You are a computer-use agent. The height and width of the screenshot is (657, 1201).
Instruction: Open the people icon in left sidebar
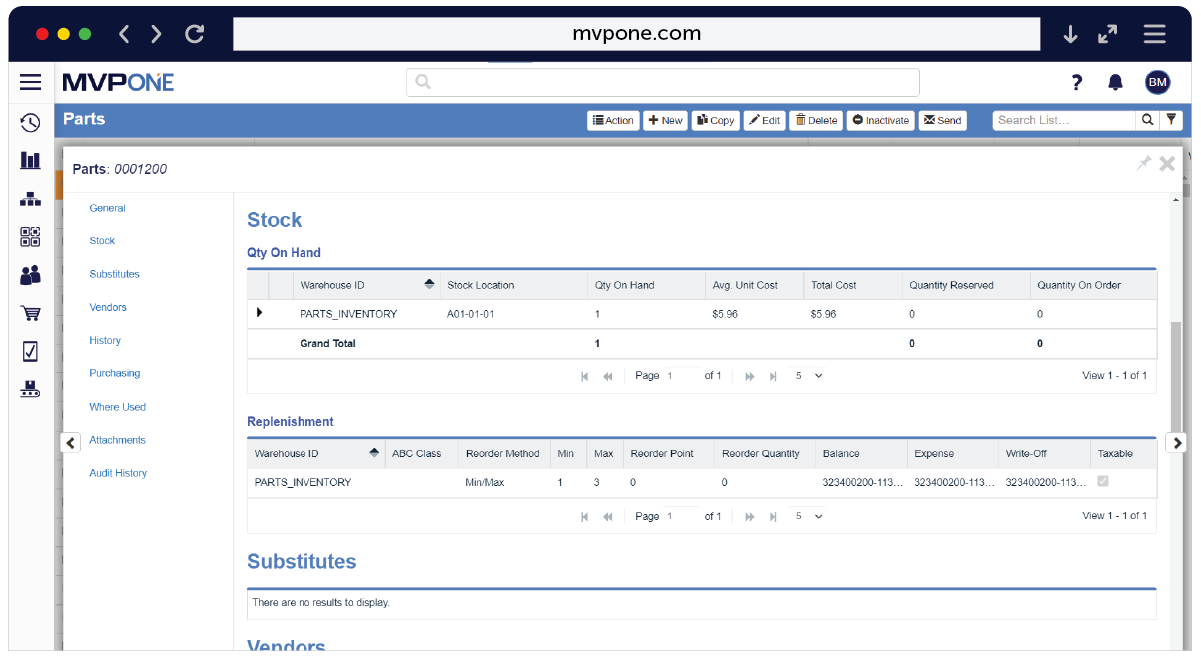click(x=30, y=275)
